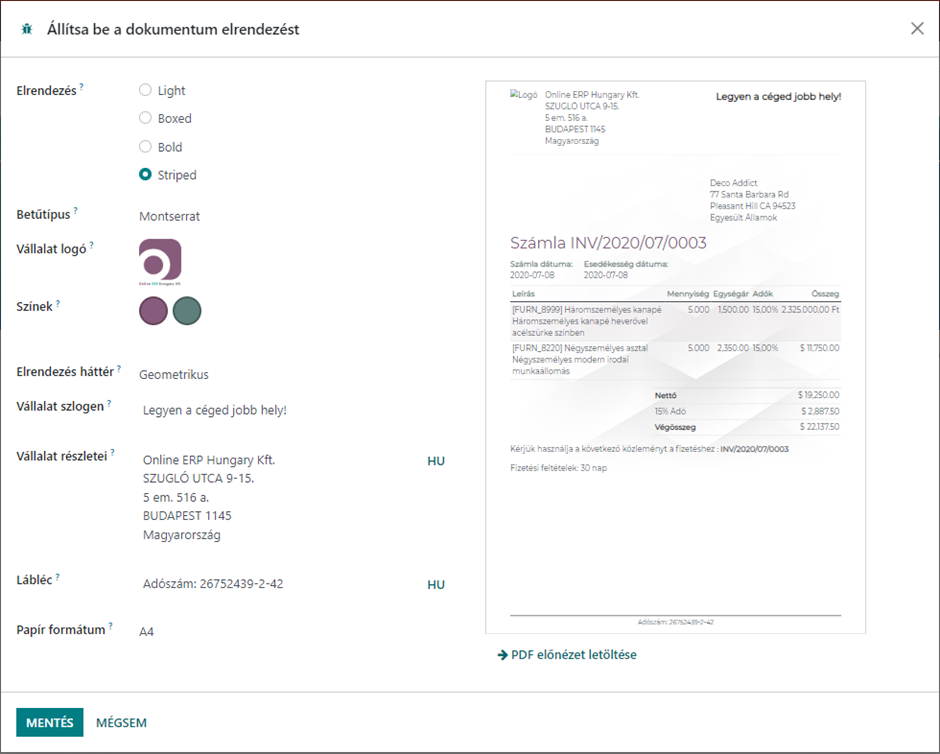The width and height of the screenshot is (940, 754).
Task: Click help icon beside Lábléc label
Action: [58, 576]
